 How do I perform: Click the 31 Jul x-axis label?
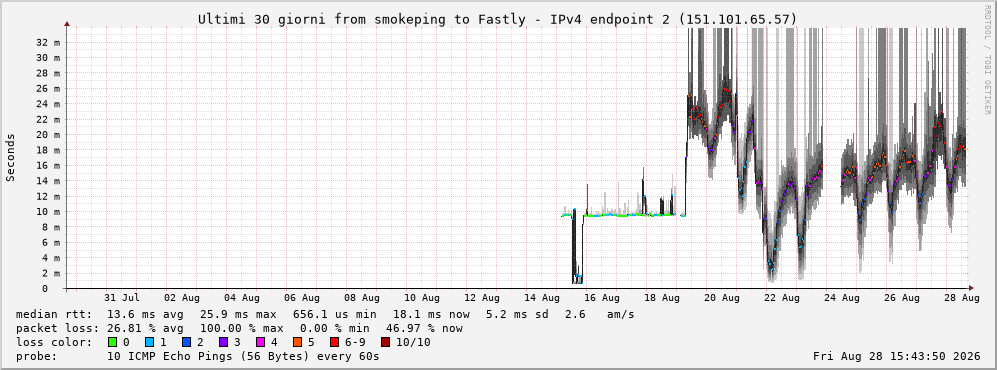click(121, 297)
